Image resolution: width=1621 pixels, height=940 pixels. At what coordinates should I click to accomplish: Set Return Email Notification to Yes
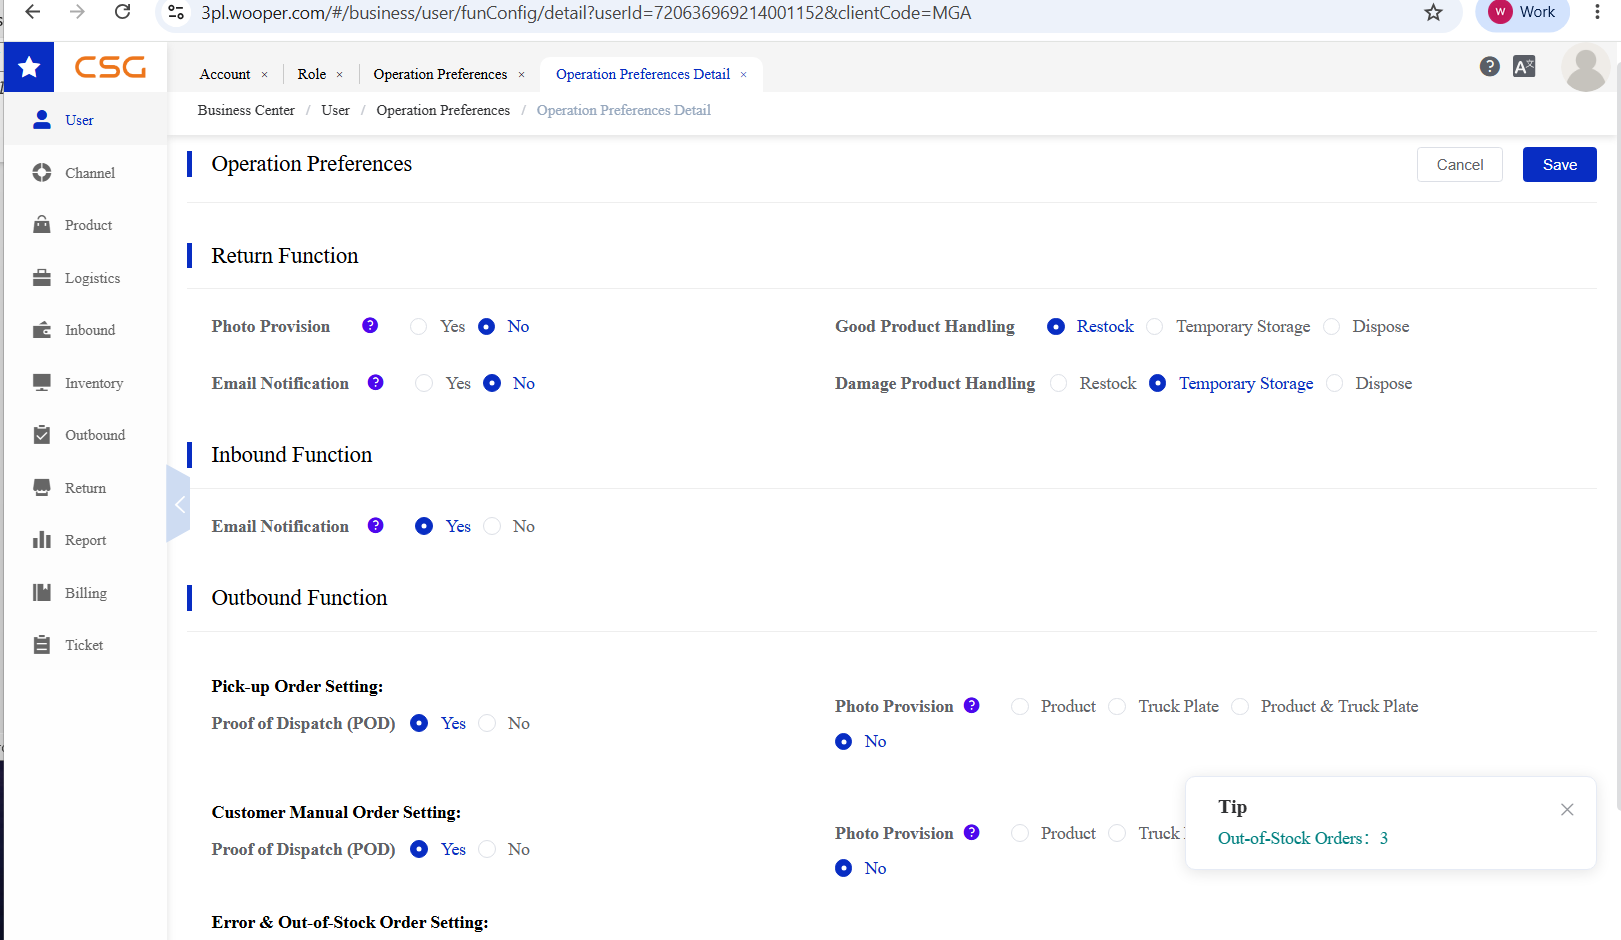click(424, 383)
